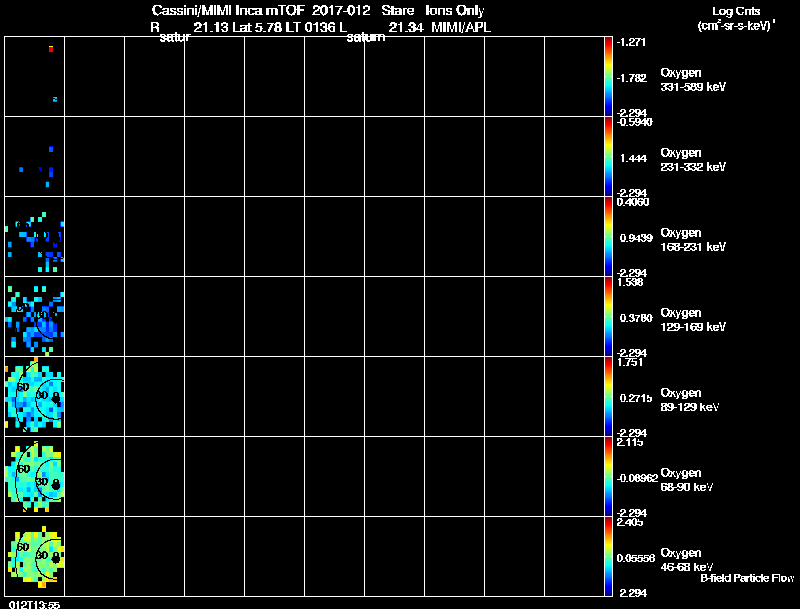Select the Oxygen 129-169 keV image panel
Image resolution: width=800 pixels, height=609 pixels.
(x=35, y=317)
